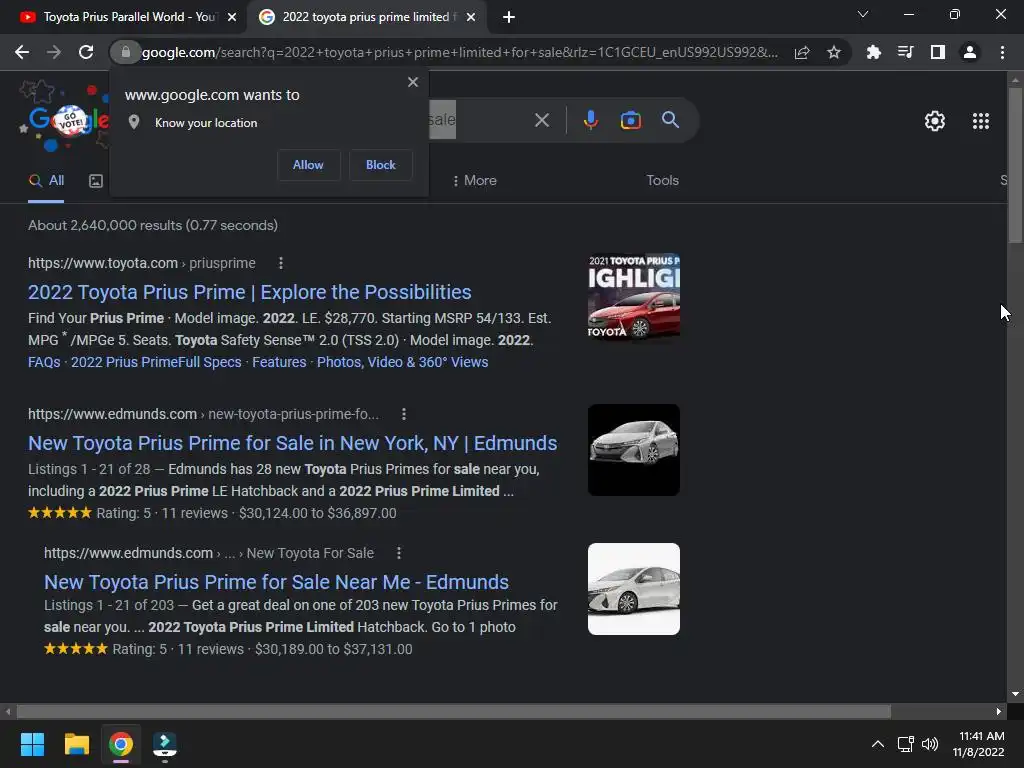Close the location permission popup
Screen dimensions: 1024x768
click(413, 82)
